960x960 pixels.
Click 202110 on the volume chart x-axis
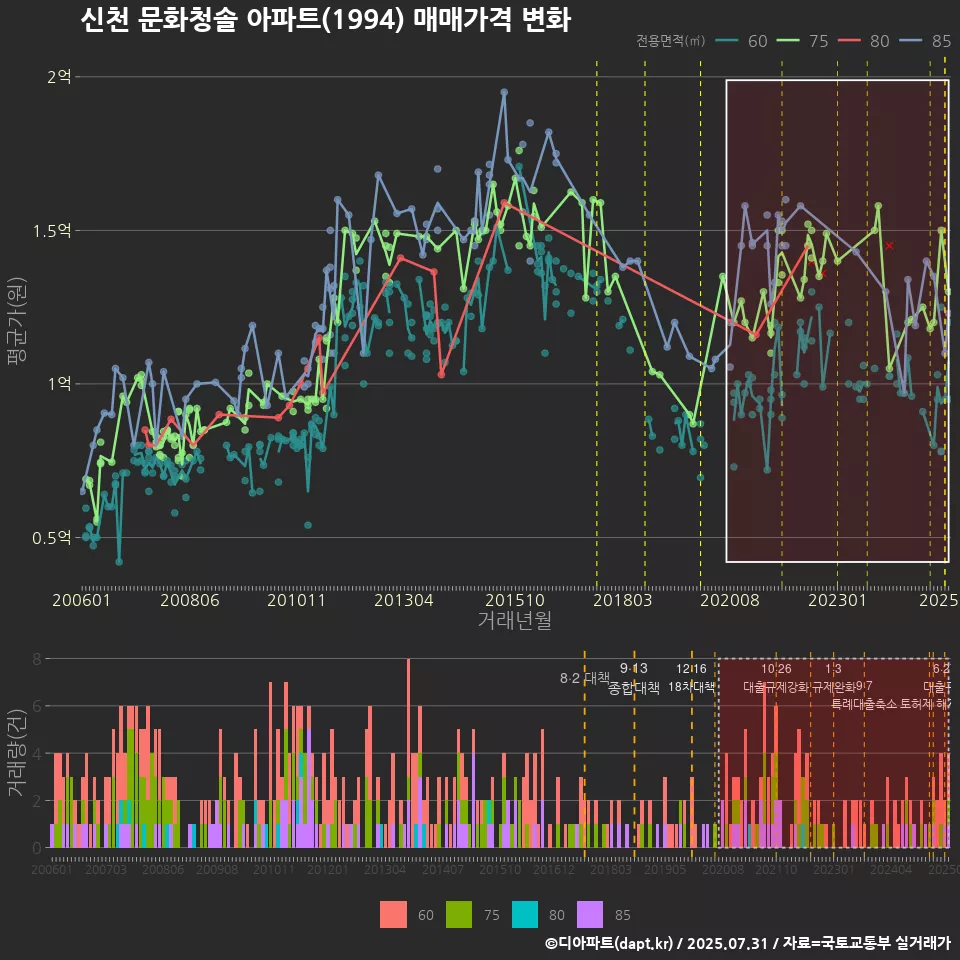(x=776, y=869)
